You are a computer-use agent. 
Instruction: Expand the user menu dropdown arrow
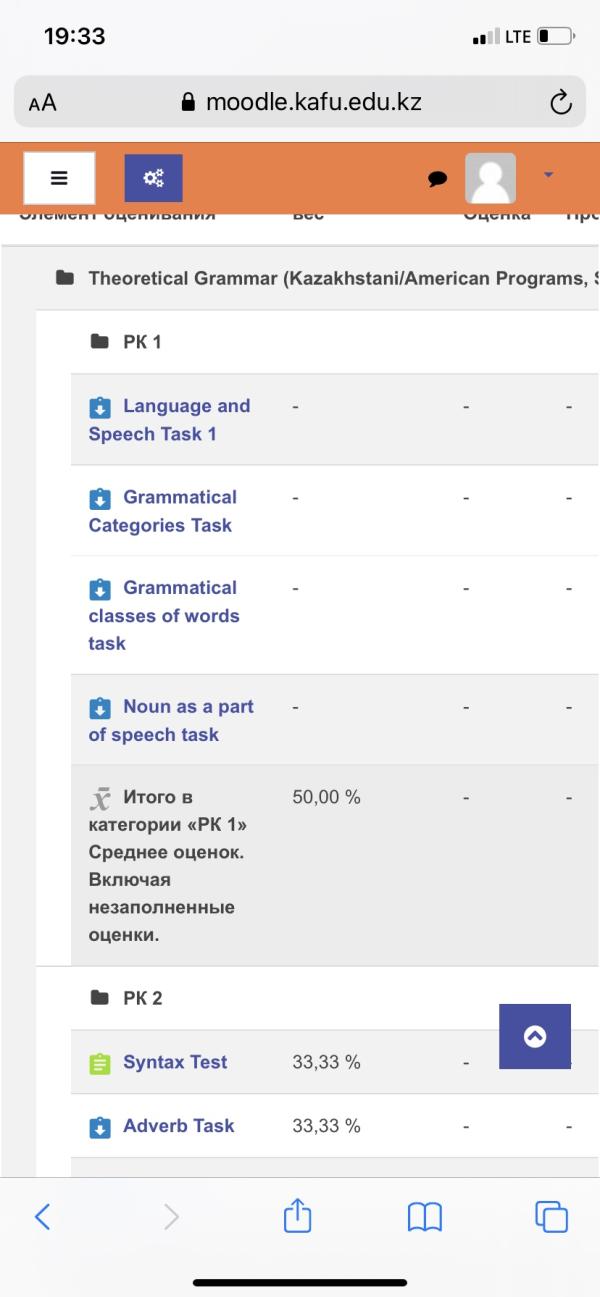click(x=548, y=175)
